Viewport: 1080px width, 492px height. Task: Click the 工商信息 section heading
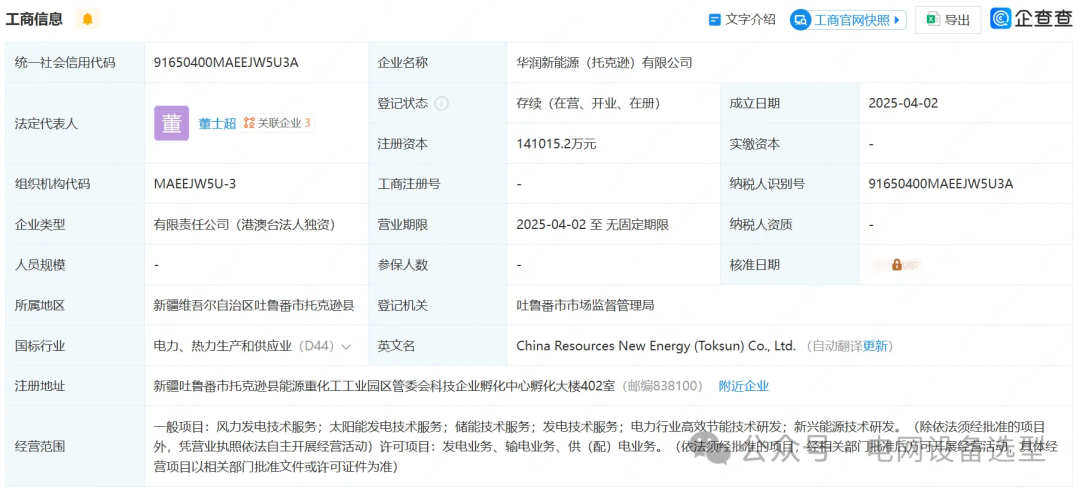pyautogui.click(x=35, y=19)
